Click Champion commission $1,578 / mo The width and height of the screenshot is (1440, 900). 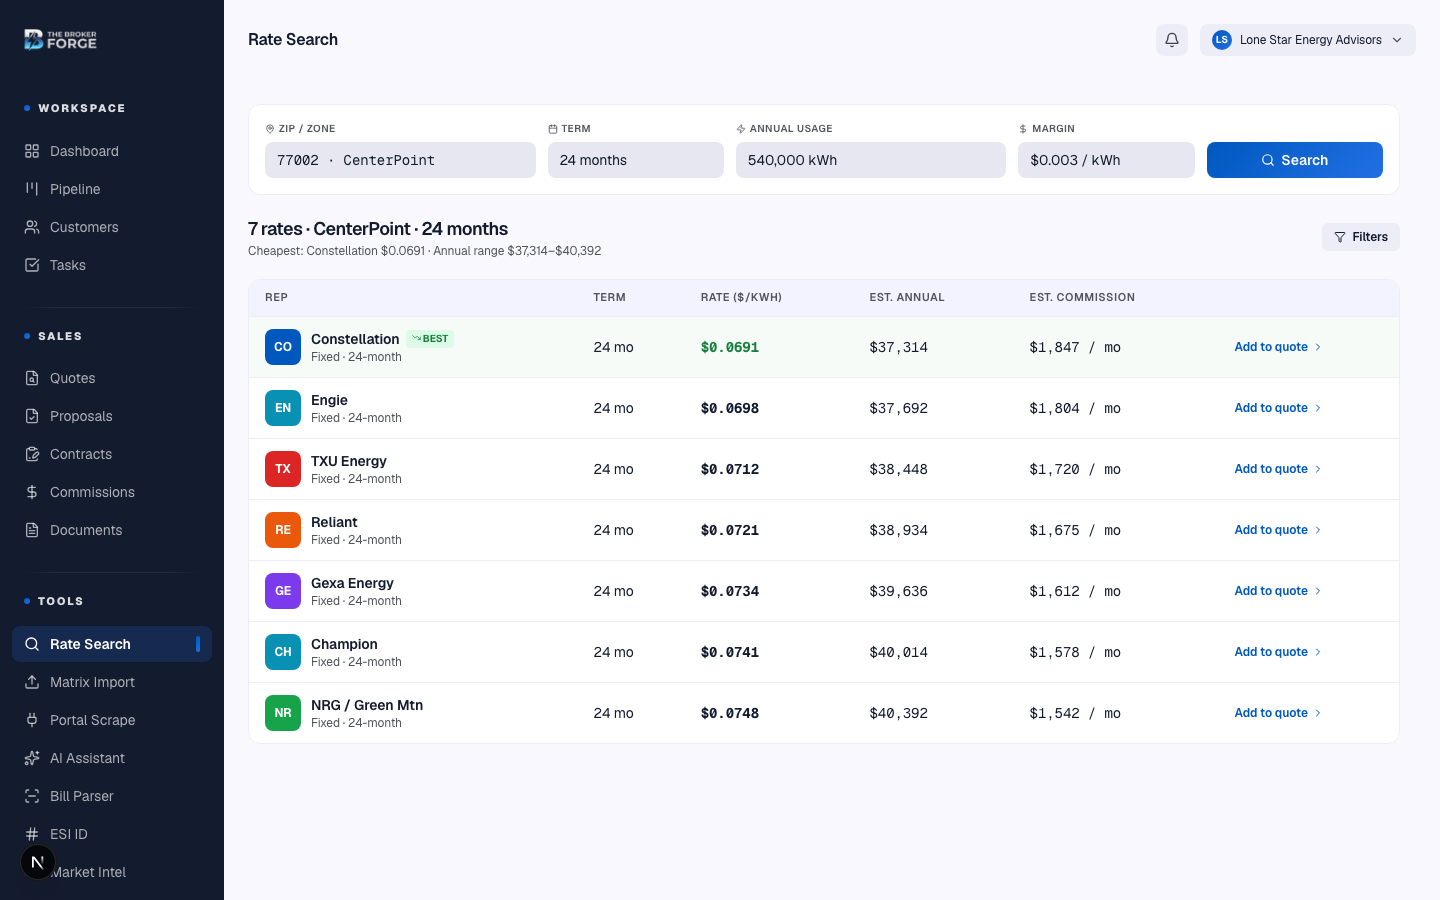click(x=1075, y=652)
